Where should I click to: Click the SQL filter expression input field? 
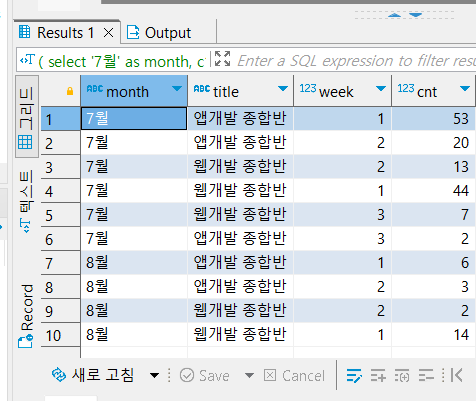356,61
